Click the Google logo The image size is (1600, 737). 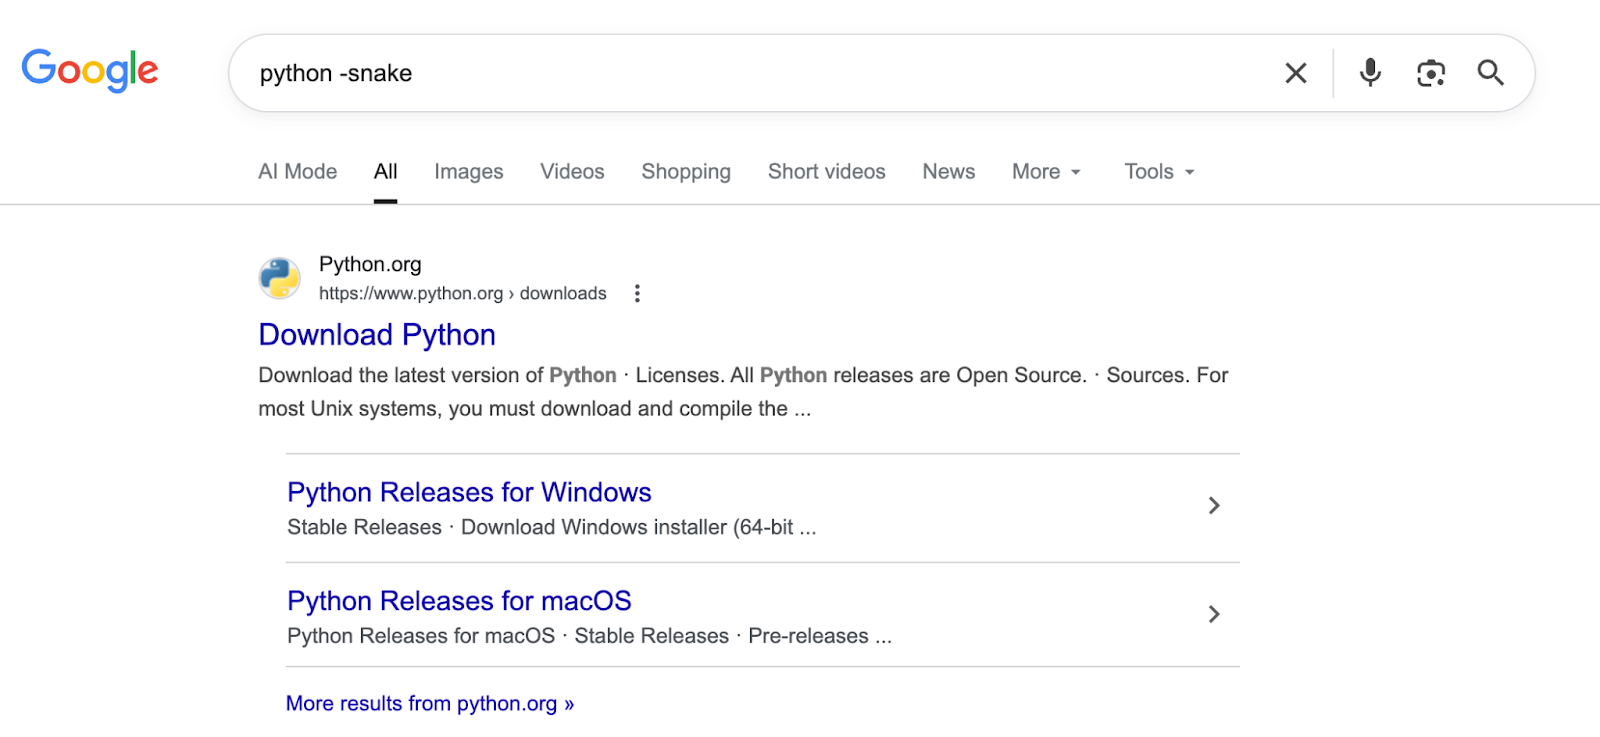[x=90, y=70]
